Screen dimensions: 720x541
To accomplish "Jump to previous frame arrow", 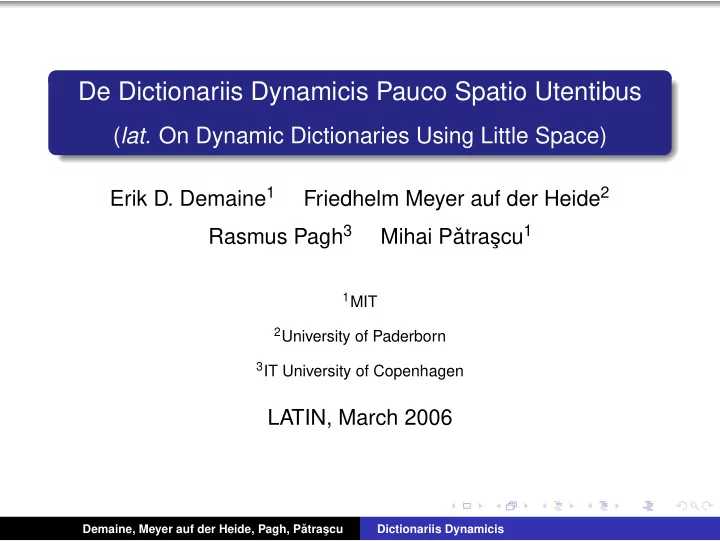I will (x=499, y=506).
